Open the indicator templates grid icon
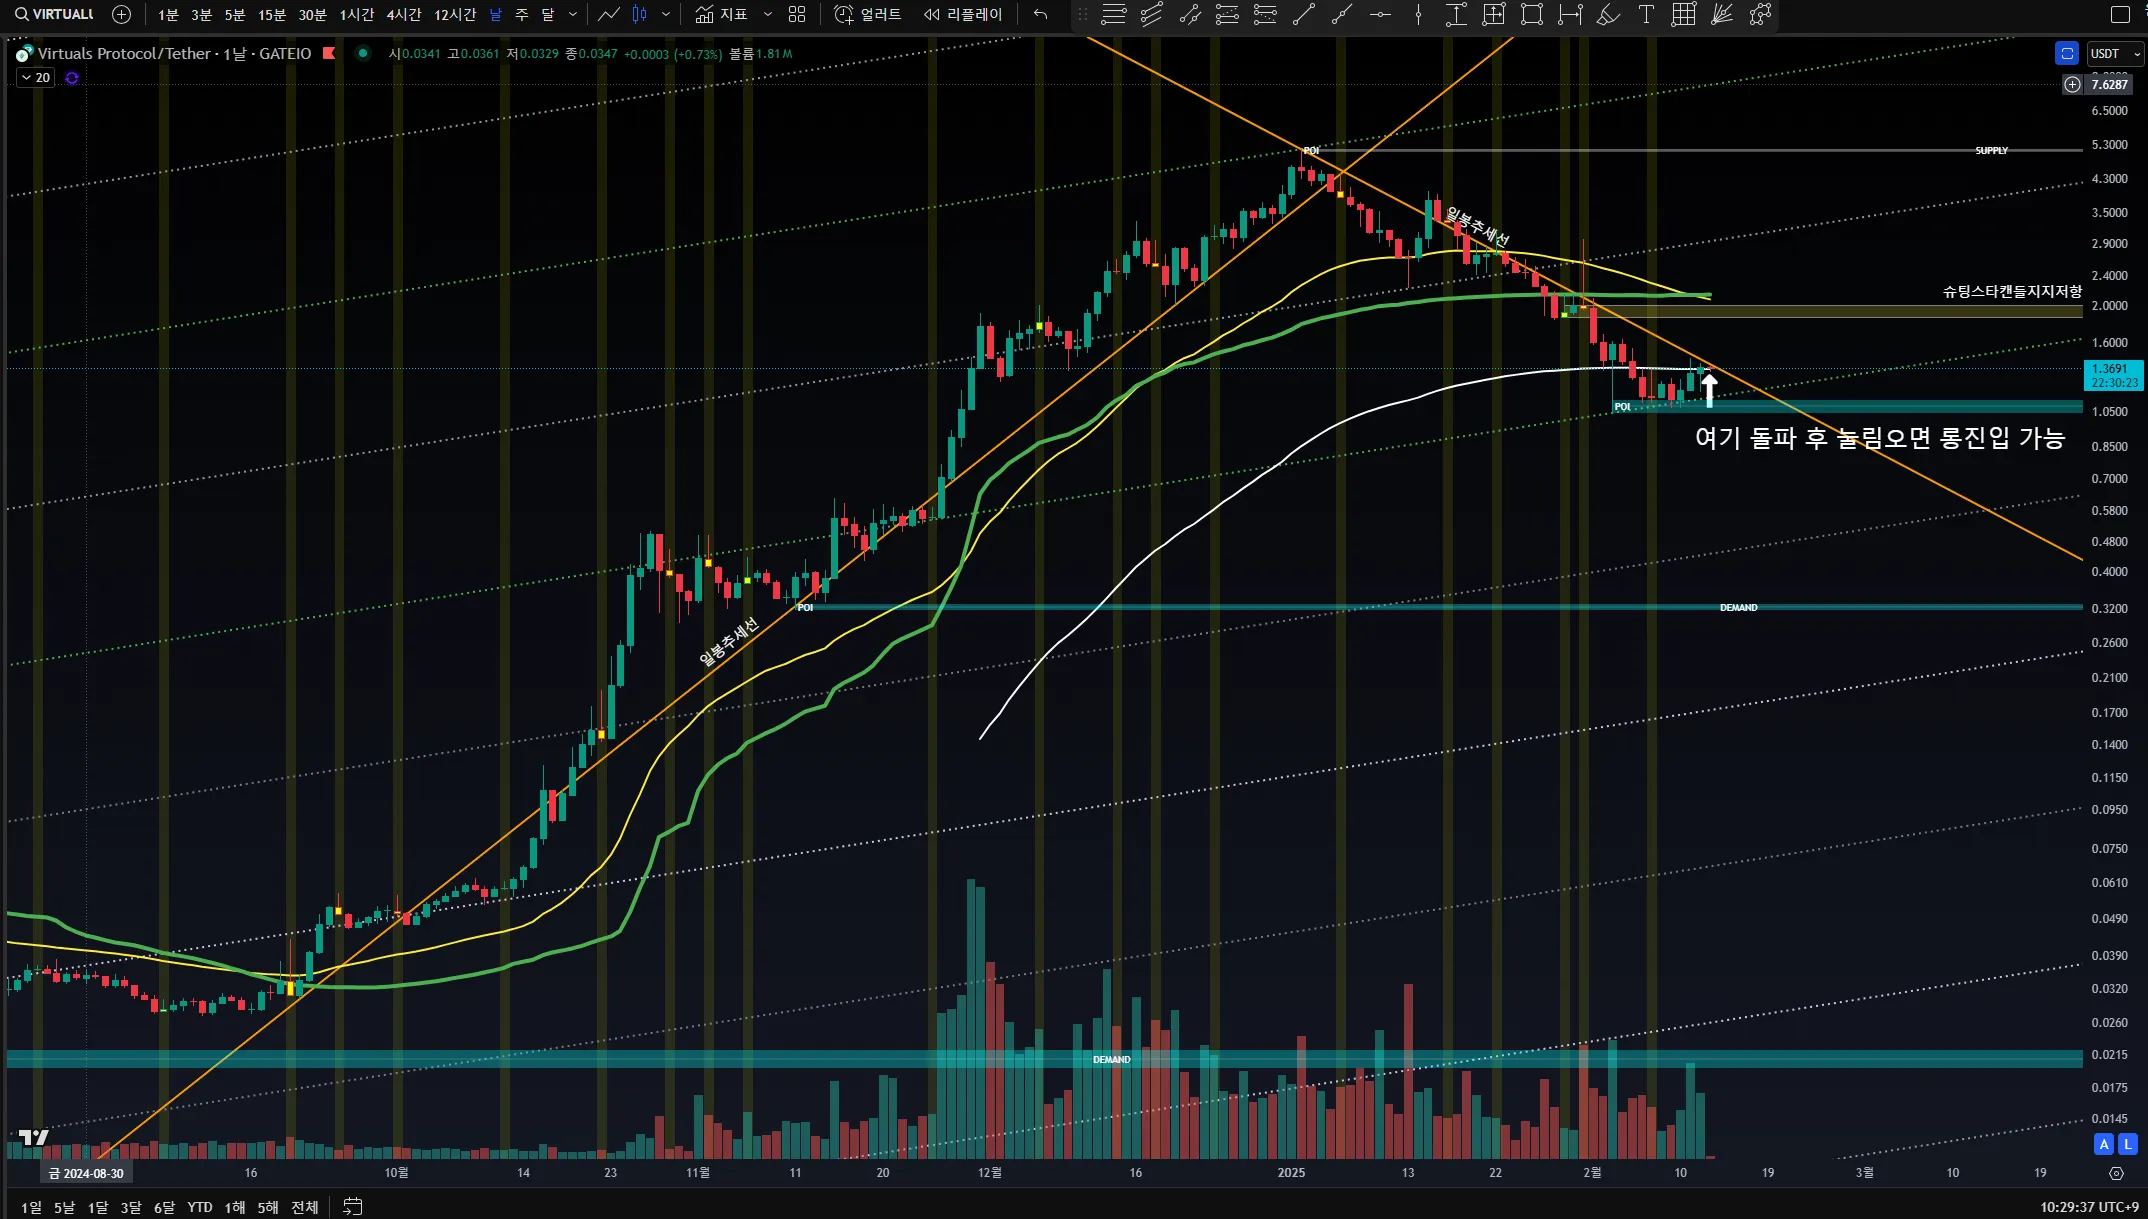2148x1219 pixels. point(797,14)
